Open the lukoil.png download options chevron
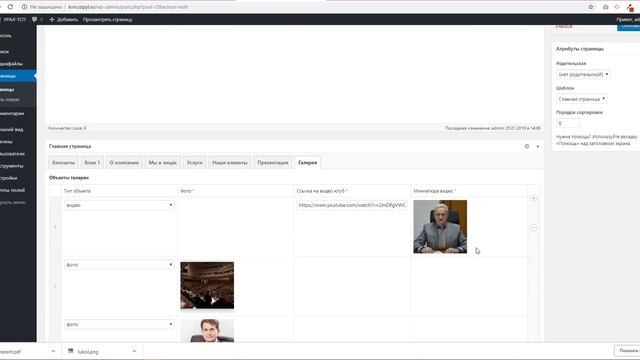Screen dimensions: 640x360 point(134,351)
